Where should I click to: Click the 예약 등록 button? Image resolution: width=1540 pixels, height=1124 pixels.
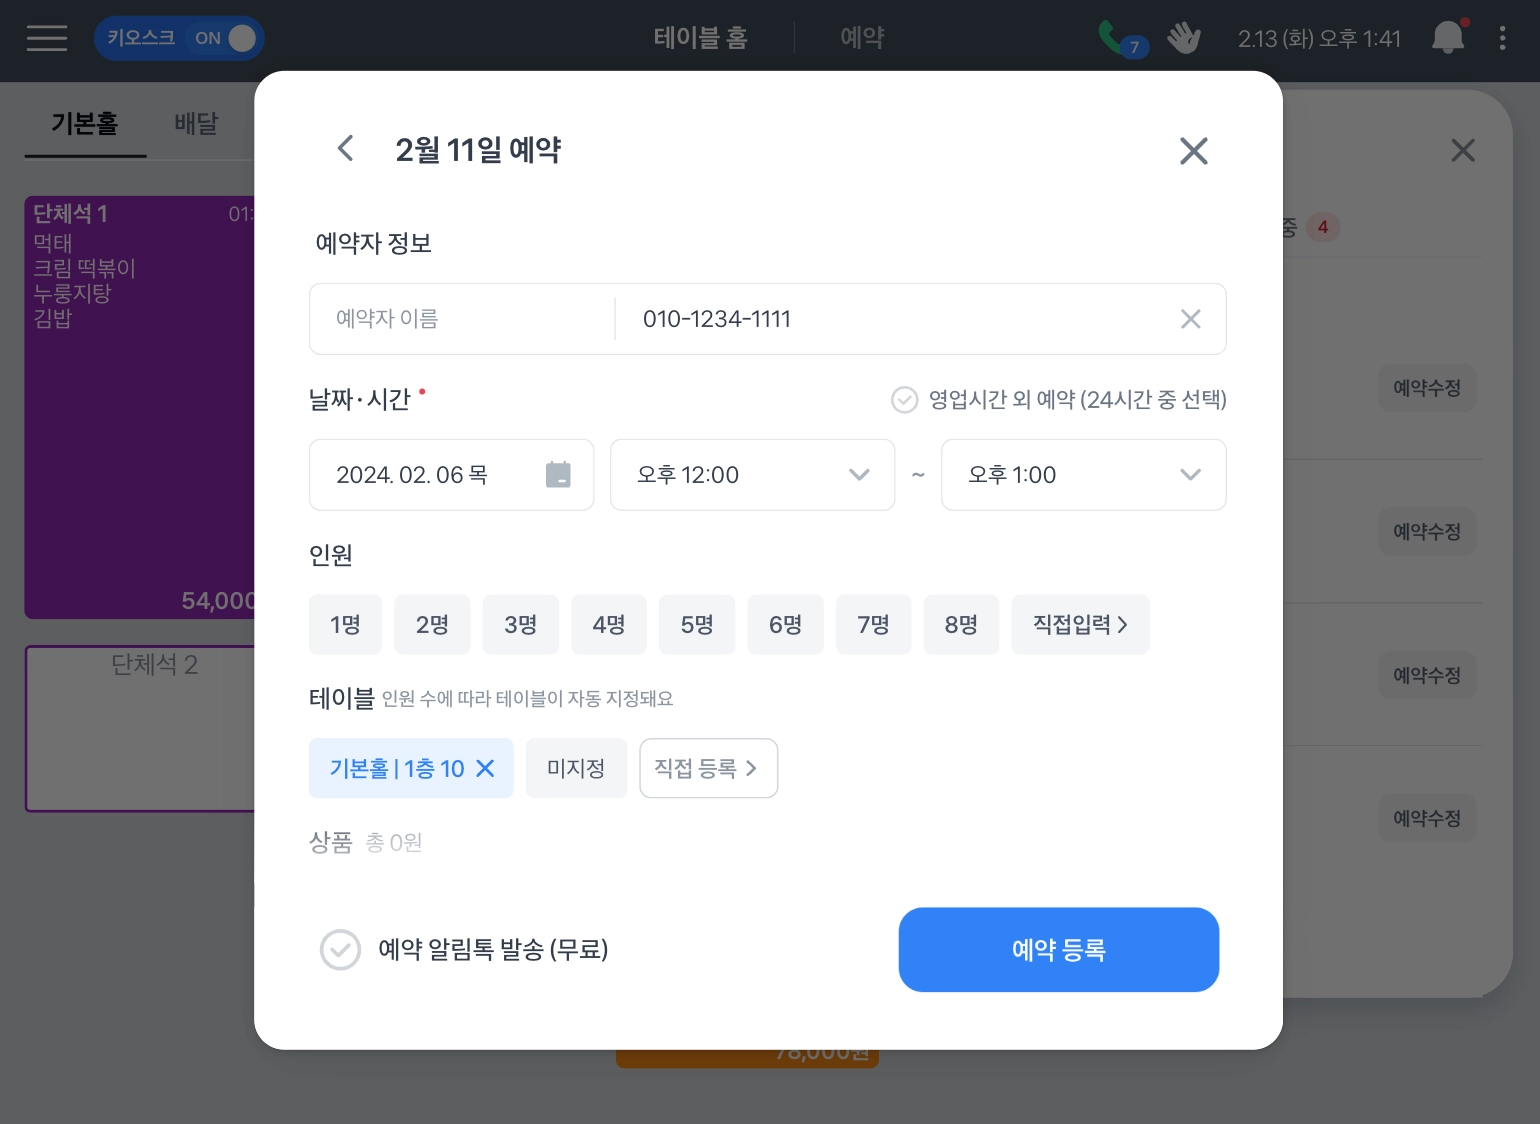click(x=1058, y=950)
